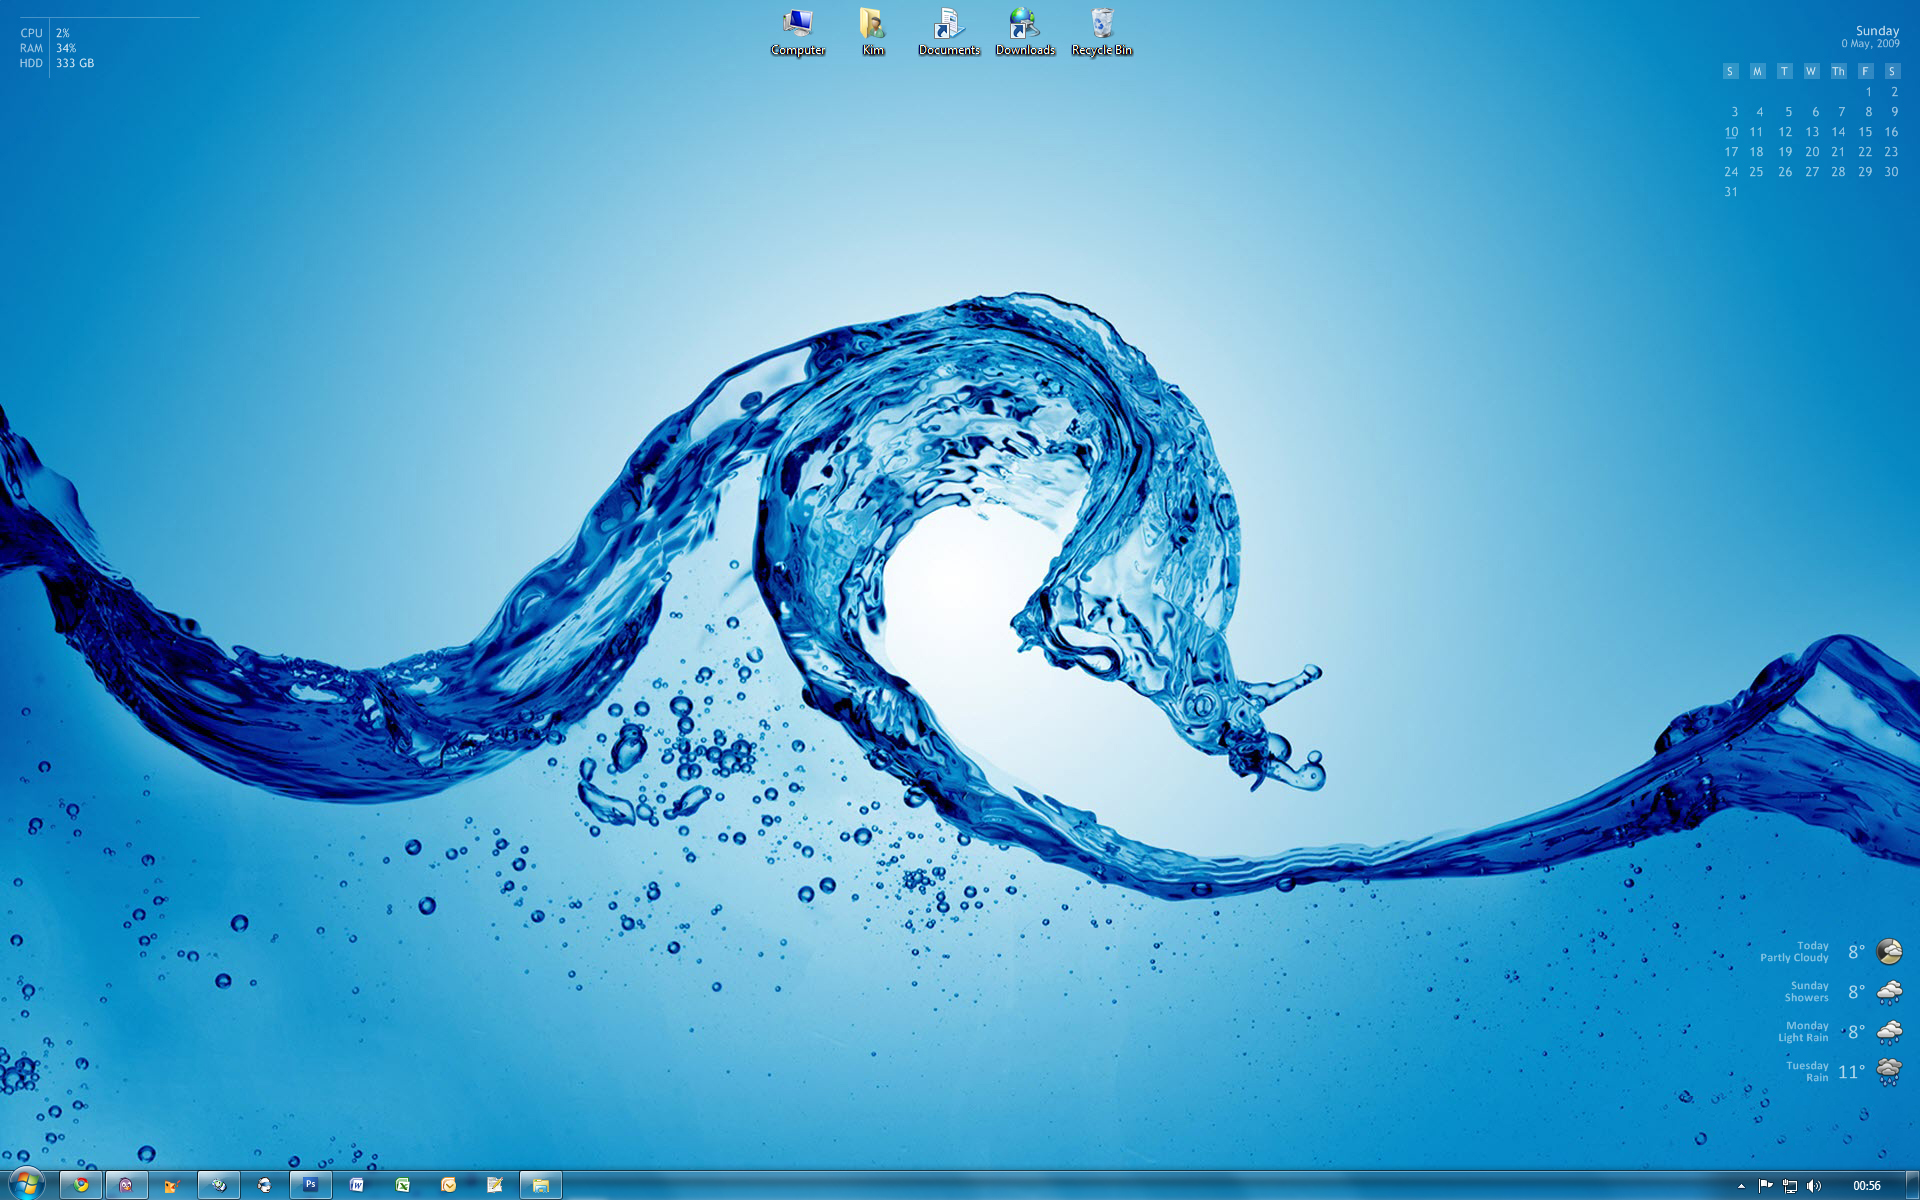This screenshot has width=1920, height=1200.
Task: Select the Computer desktop icon
Action: point(798,32)
